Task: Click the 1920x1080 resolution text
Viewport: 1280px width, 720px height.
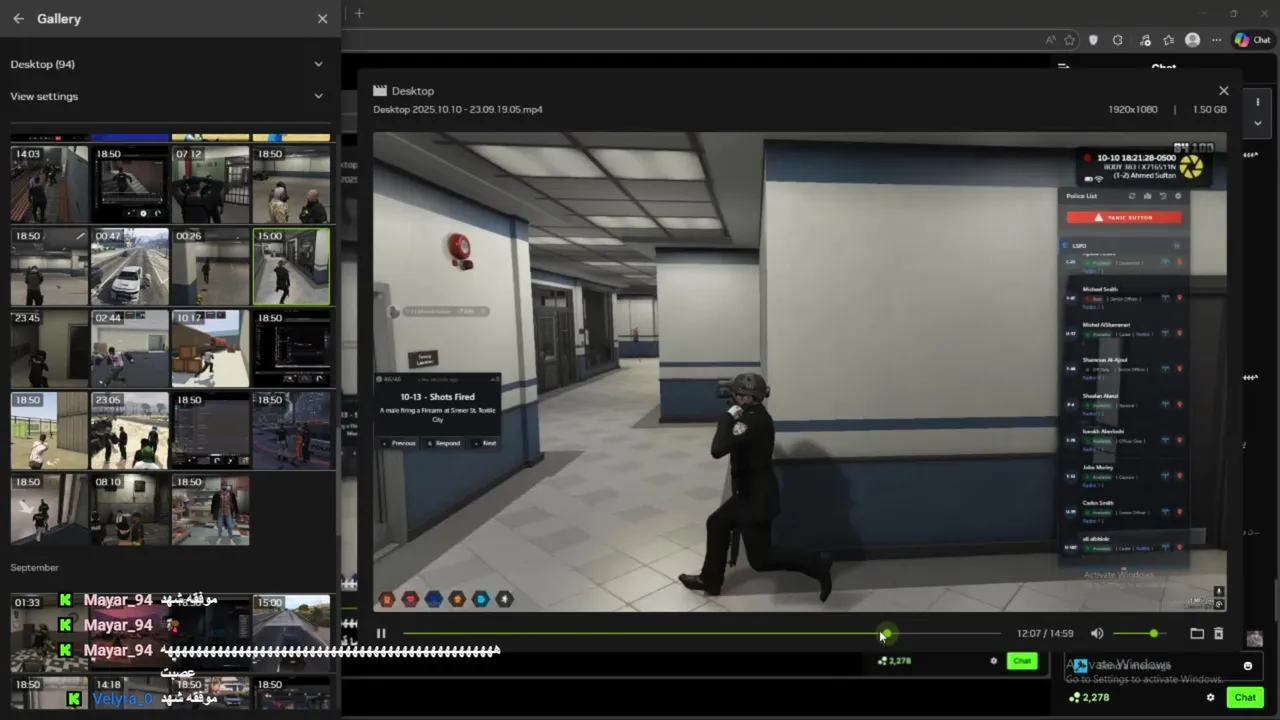Action: (1132, 109)
